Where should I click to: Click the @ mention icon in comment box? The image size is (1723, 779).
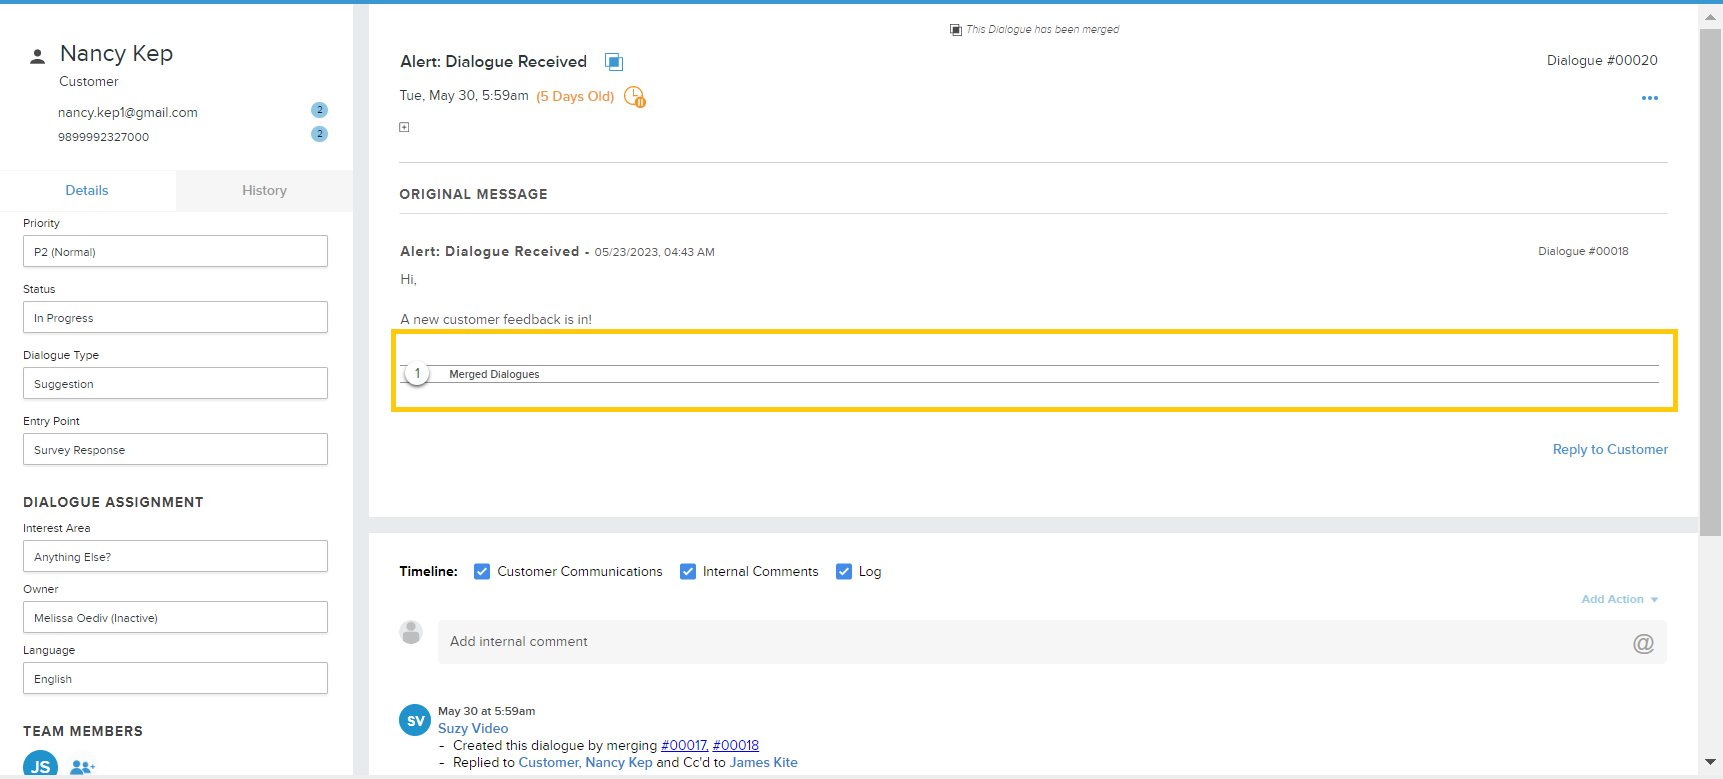point(1642,643)
